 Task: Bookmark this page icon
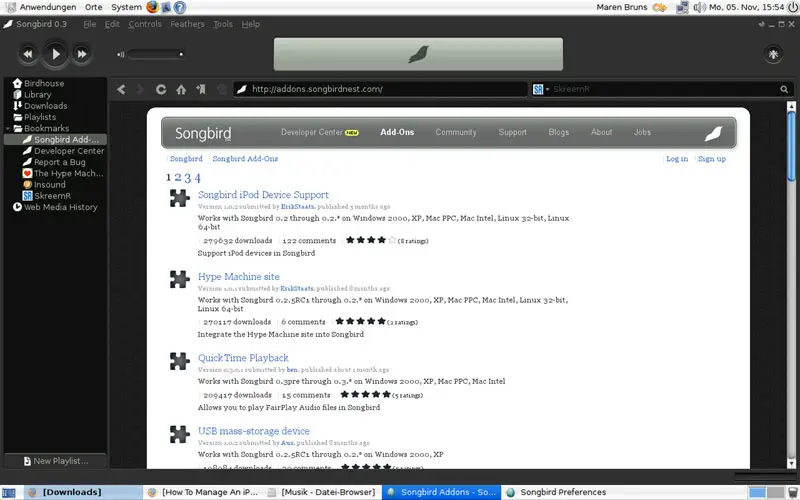(201, 89)
